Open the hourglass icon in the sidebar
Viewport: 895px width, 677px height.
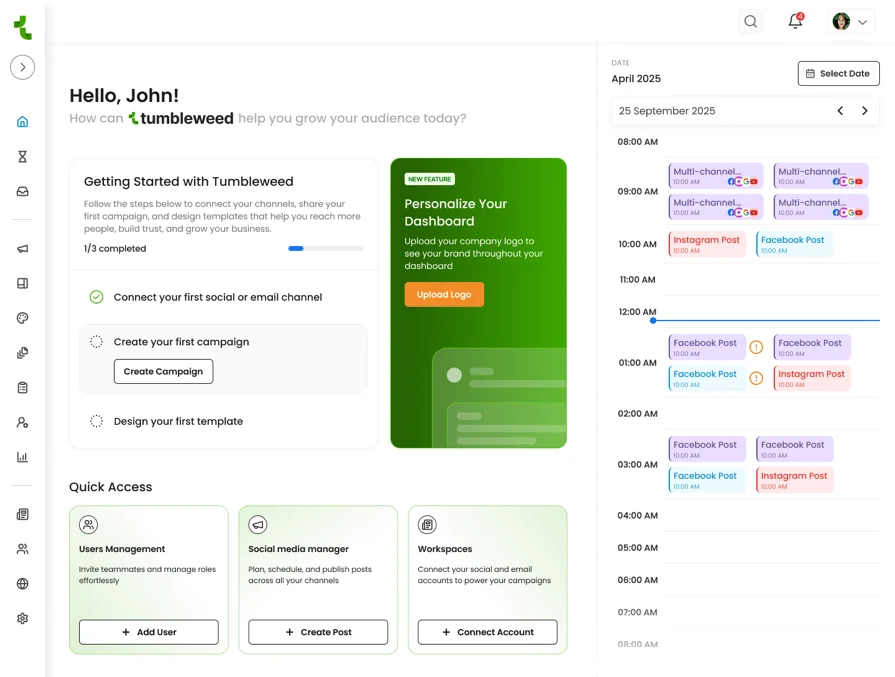click(22, 156)
